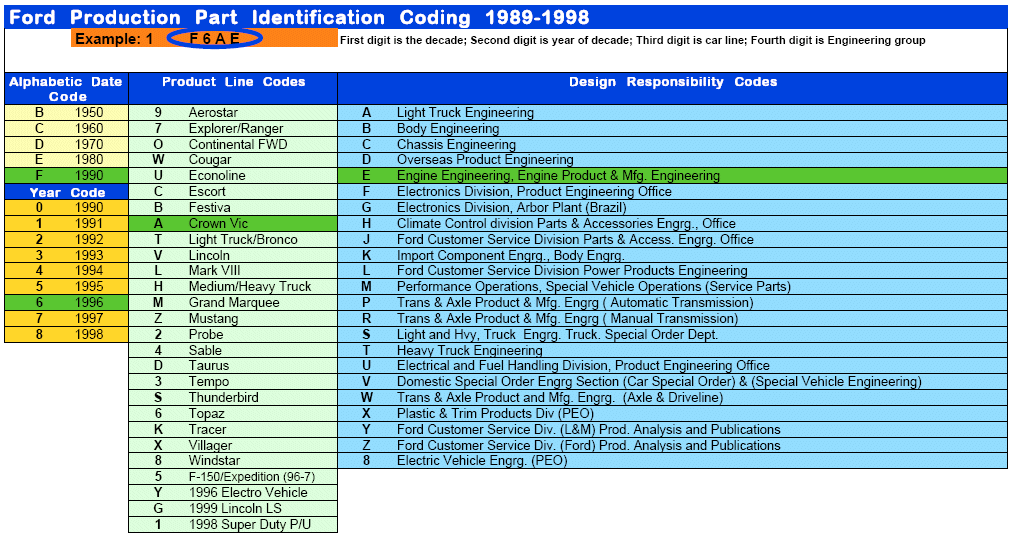The image size is (1018, 535).
Task: Click the 'Mark VIII' entry
Action: [x=233, y=271]
